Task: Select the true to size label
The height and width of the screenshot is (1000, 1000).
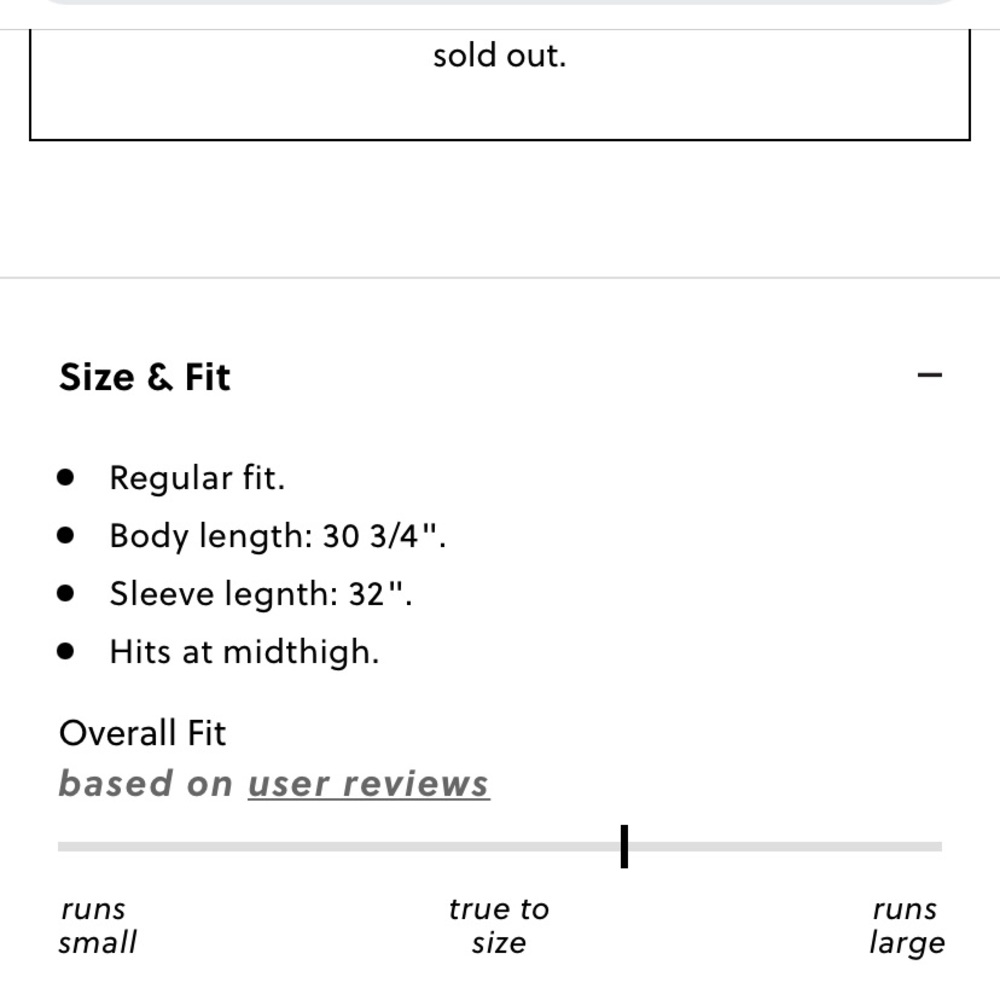Action: (x=499, y=925)
